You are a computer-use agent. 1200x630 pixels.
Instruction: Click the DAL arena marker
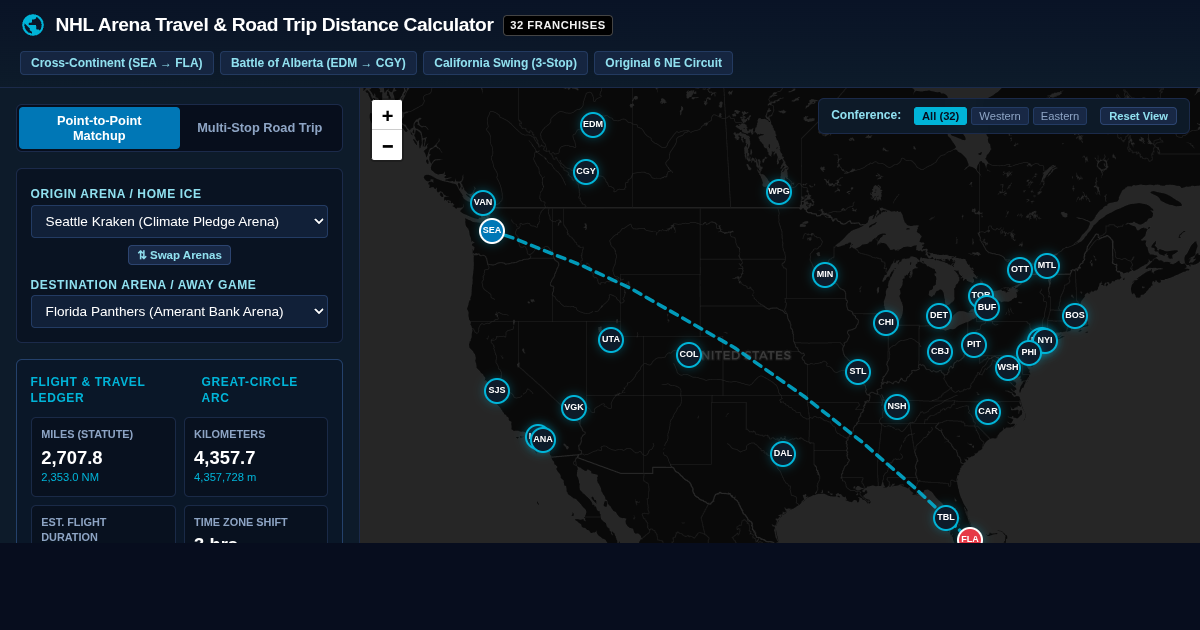coord(783,454)
